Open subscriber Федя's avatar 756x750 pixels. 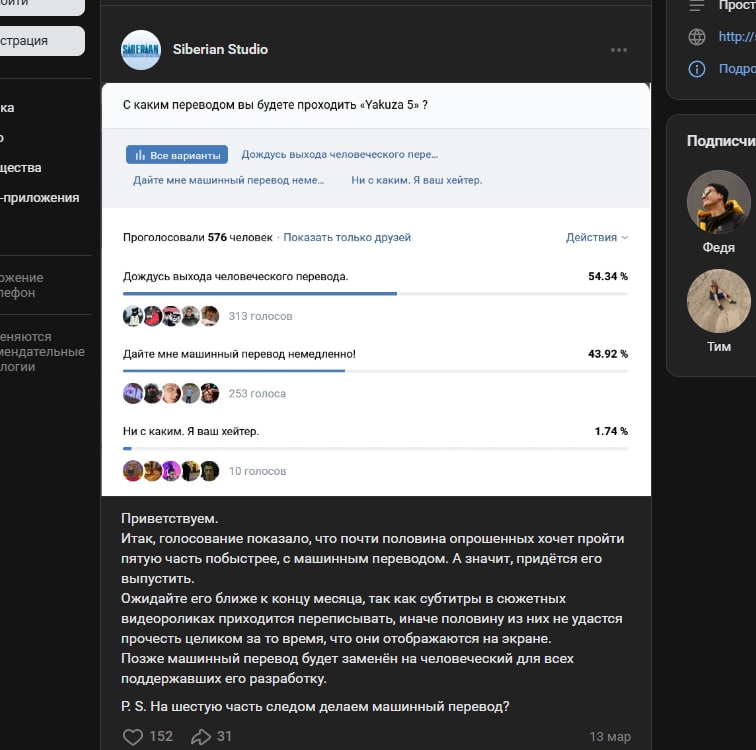[x=718, y=202]
